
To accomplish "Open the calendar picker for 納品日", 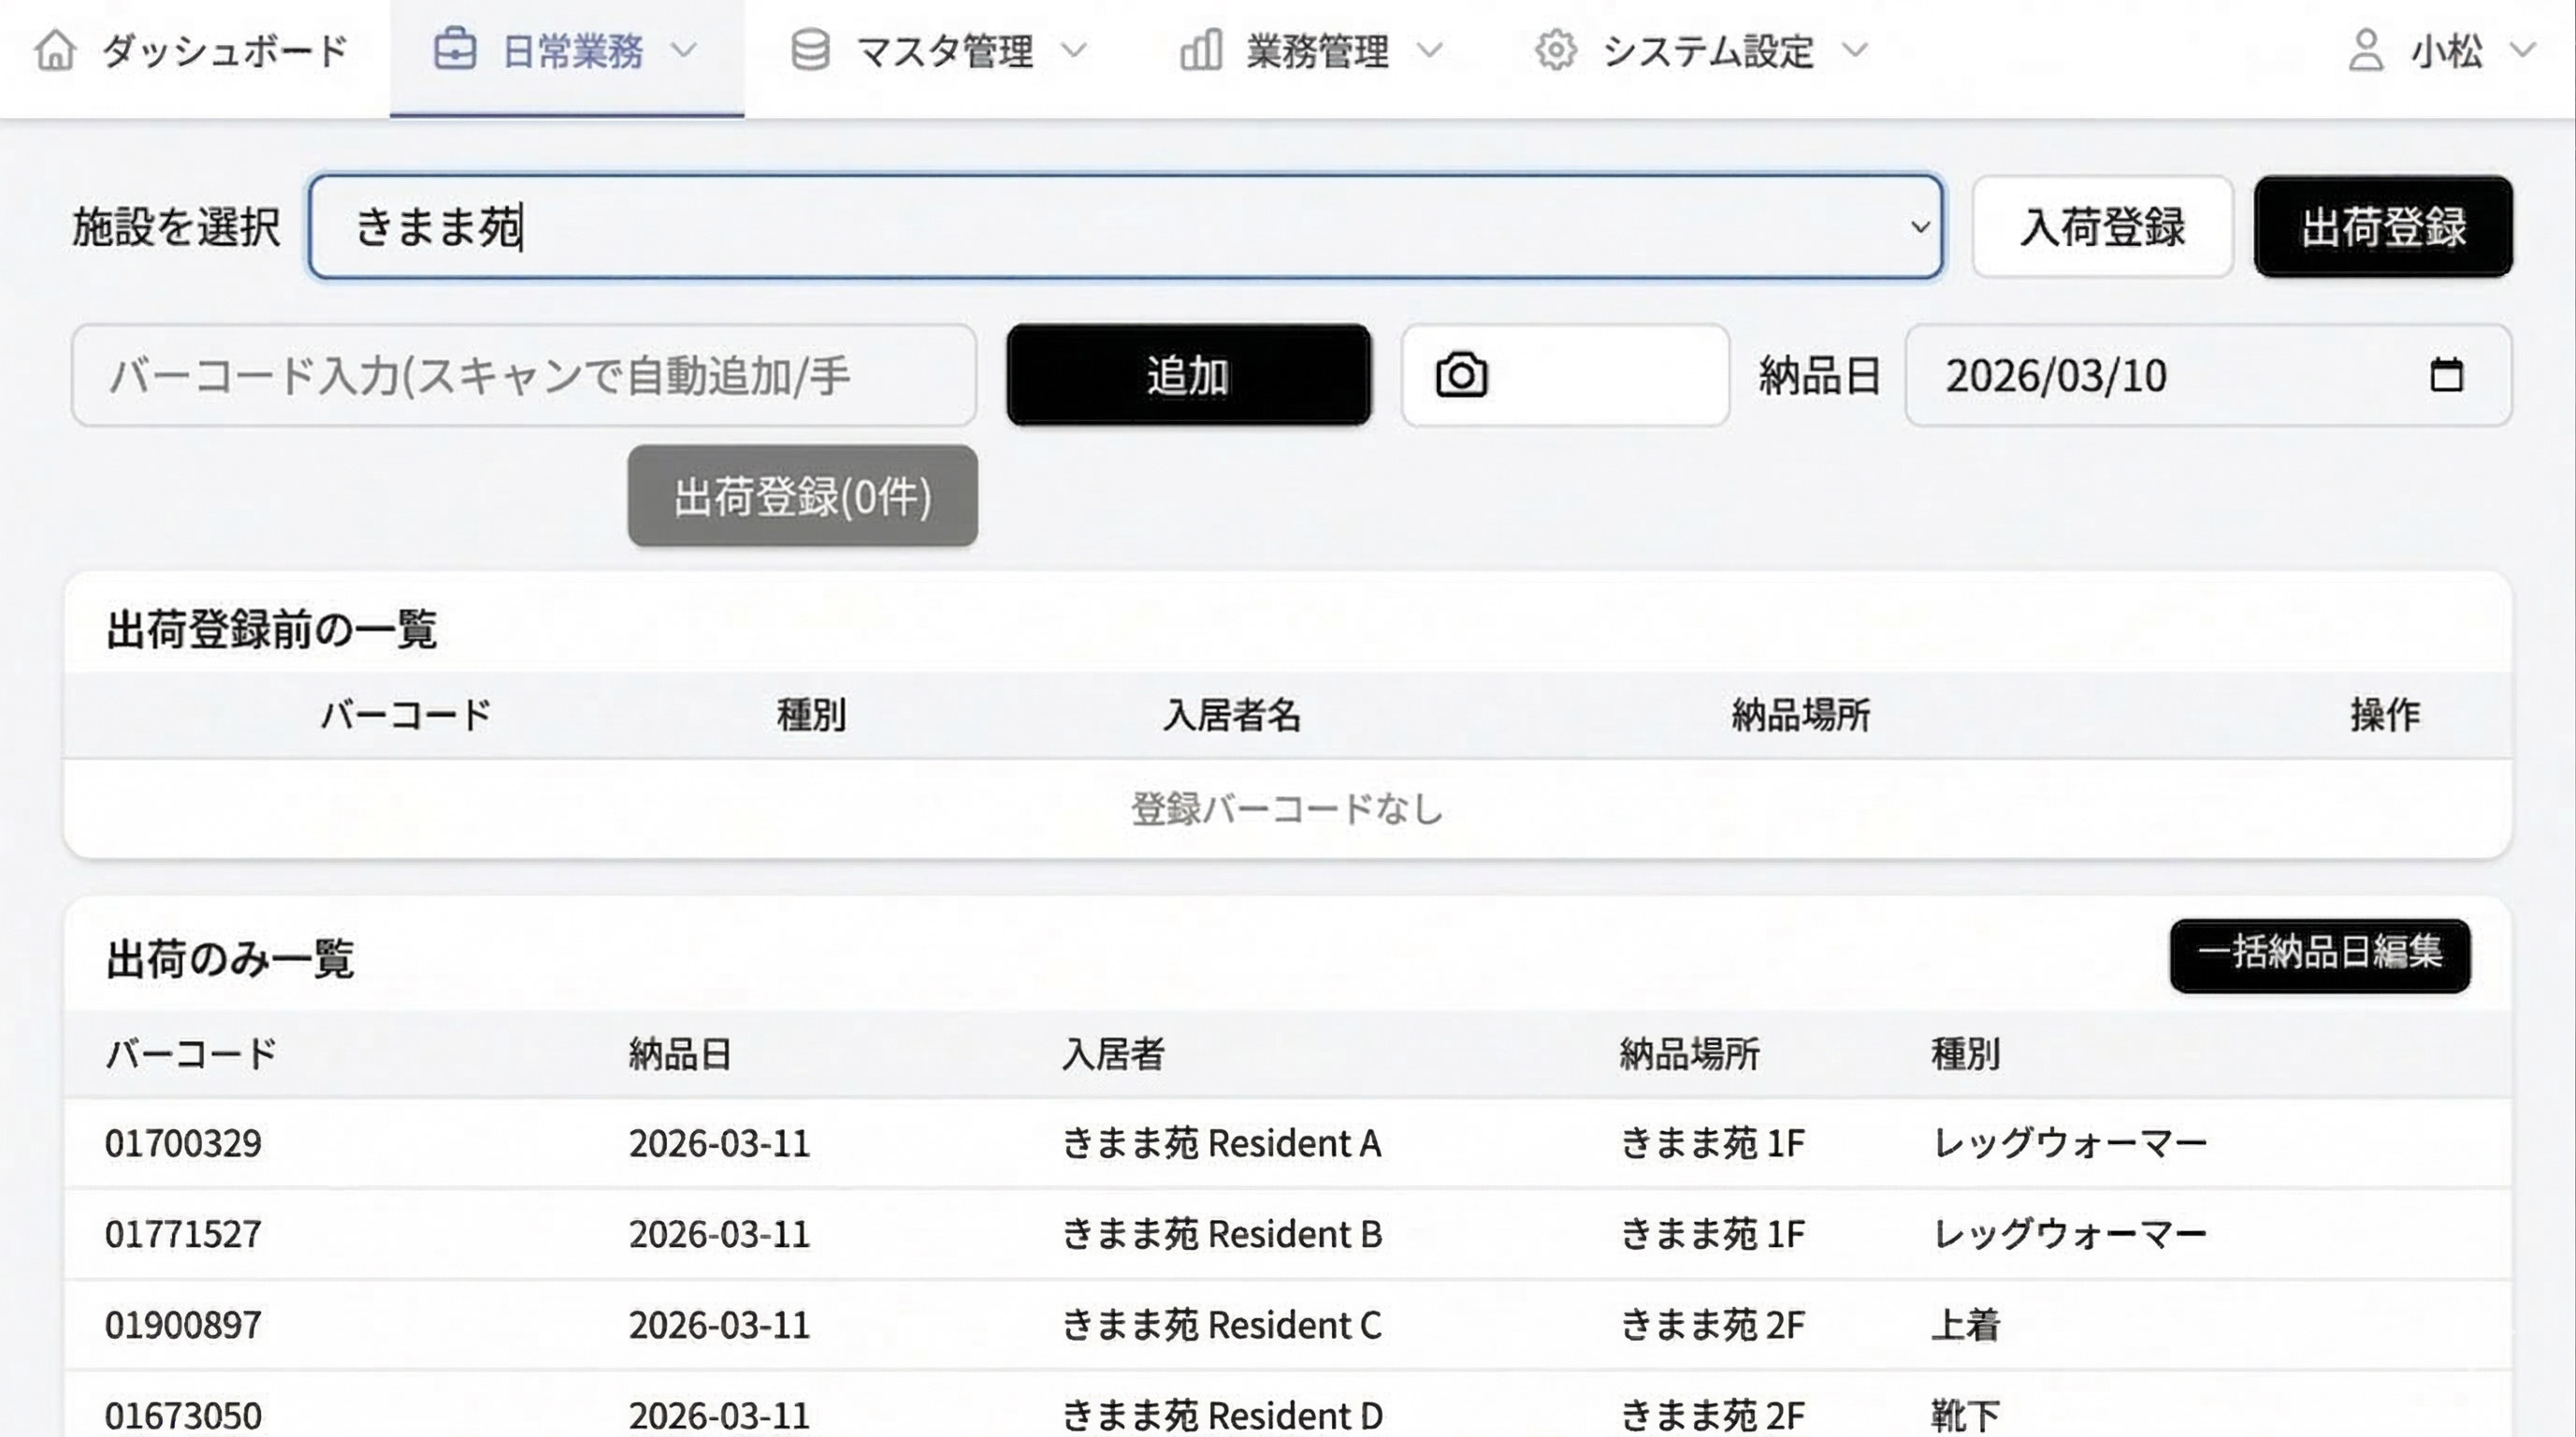I will (2446, 376).
